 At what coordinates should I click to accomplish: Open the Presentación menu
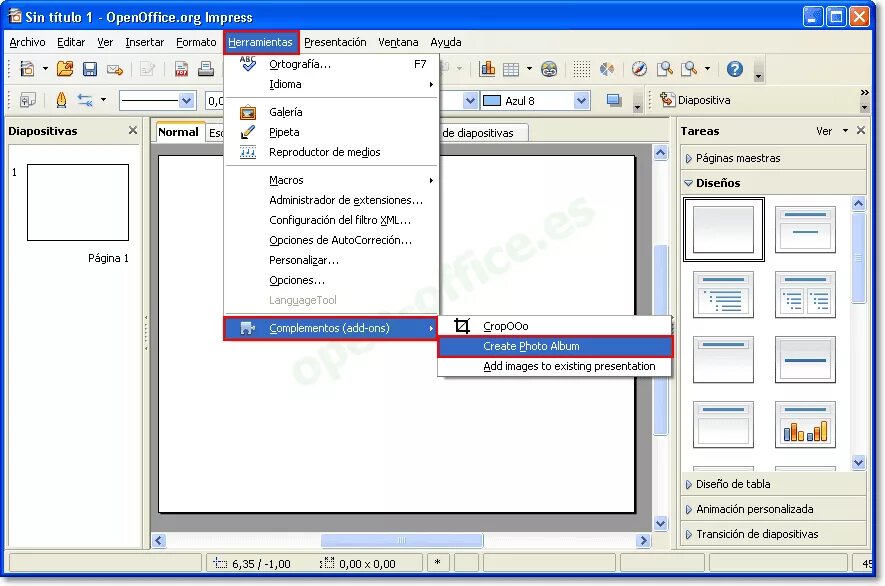tap(335, 42)
